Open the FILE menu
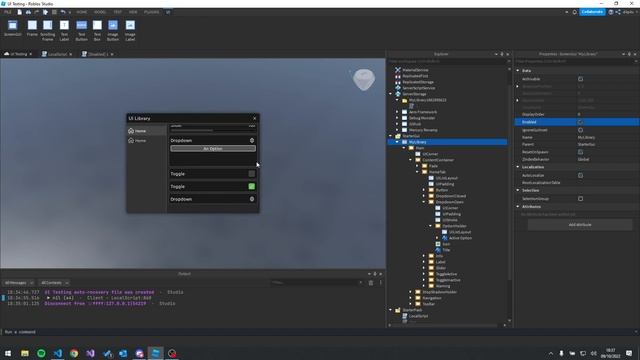Image resolution: width=640 pixels, height=360 pixels. [x=8, y=12]
